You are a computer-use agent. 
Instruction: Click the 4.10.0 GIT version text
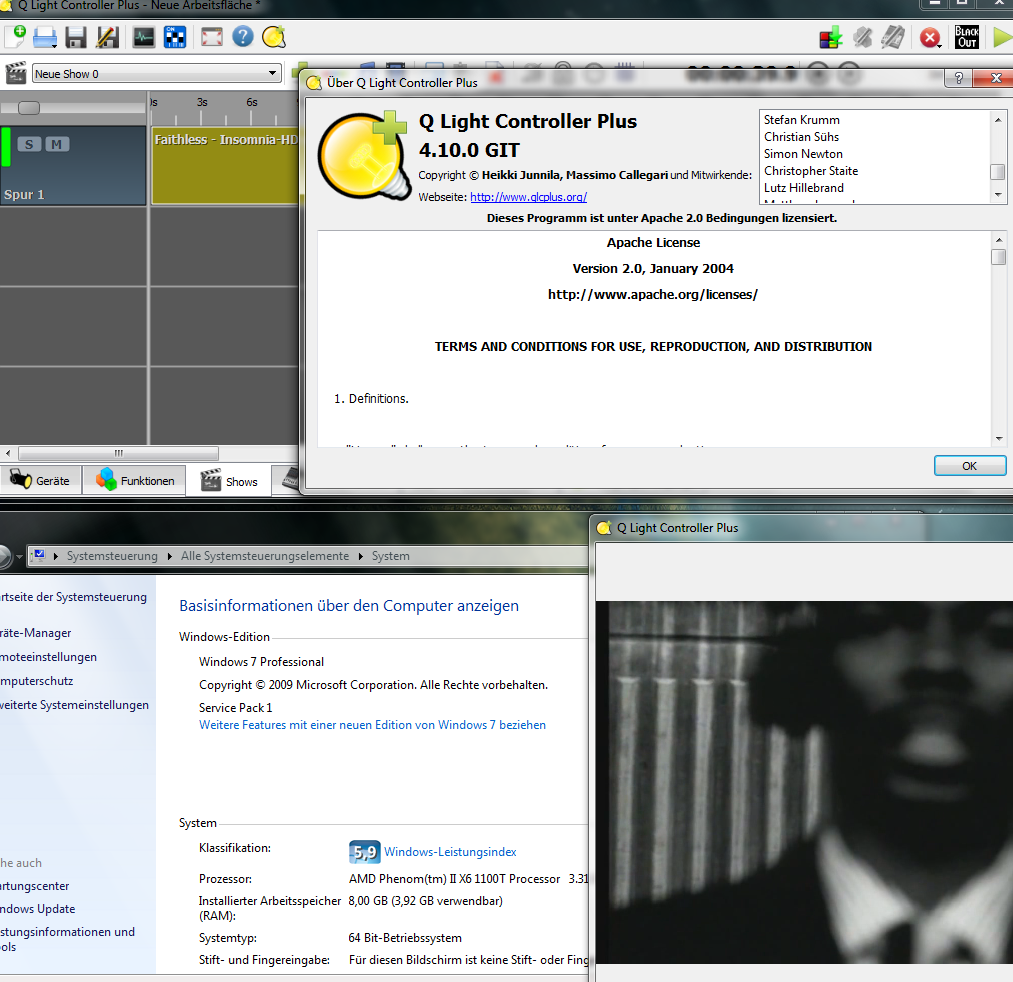(x=469, y=151)
